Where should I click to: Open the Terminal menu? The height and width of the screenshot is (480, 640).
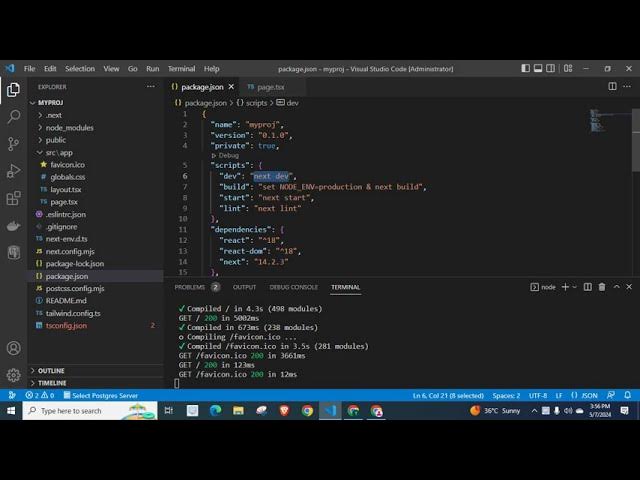(x=182, y=69)
